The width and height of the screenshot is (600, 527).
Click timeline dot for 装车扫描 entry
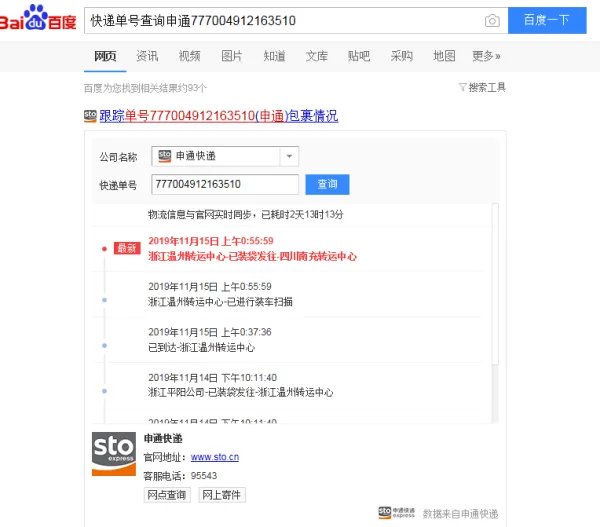click(x=104, y=300)
